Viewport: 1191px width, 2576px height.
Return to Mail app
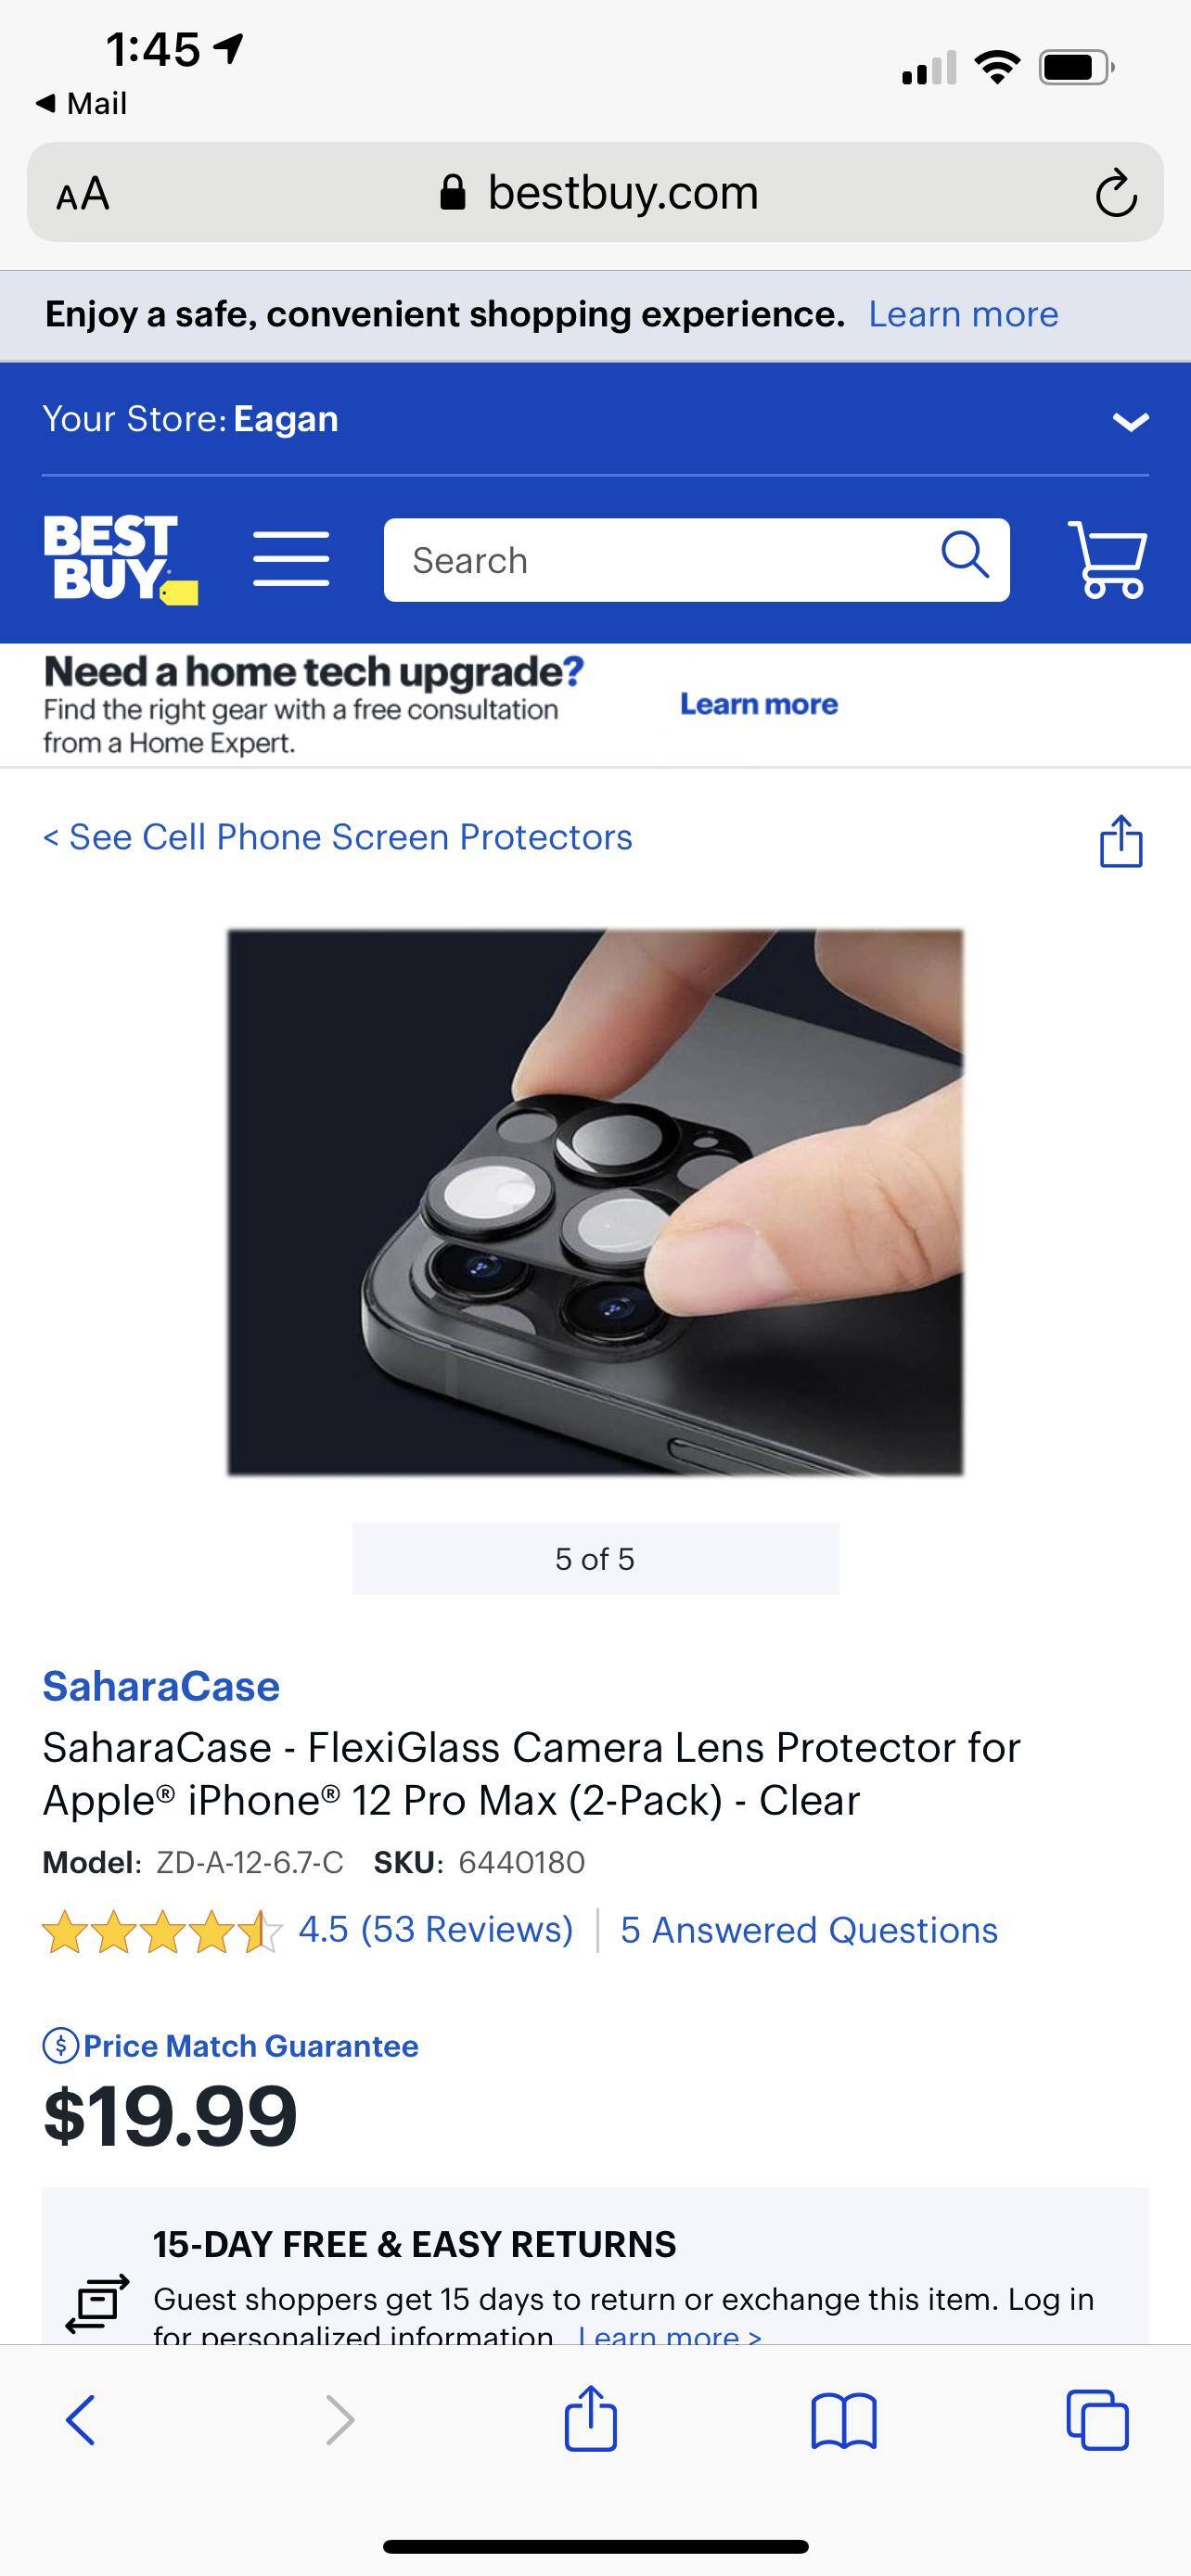(x=81, y=103)
